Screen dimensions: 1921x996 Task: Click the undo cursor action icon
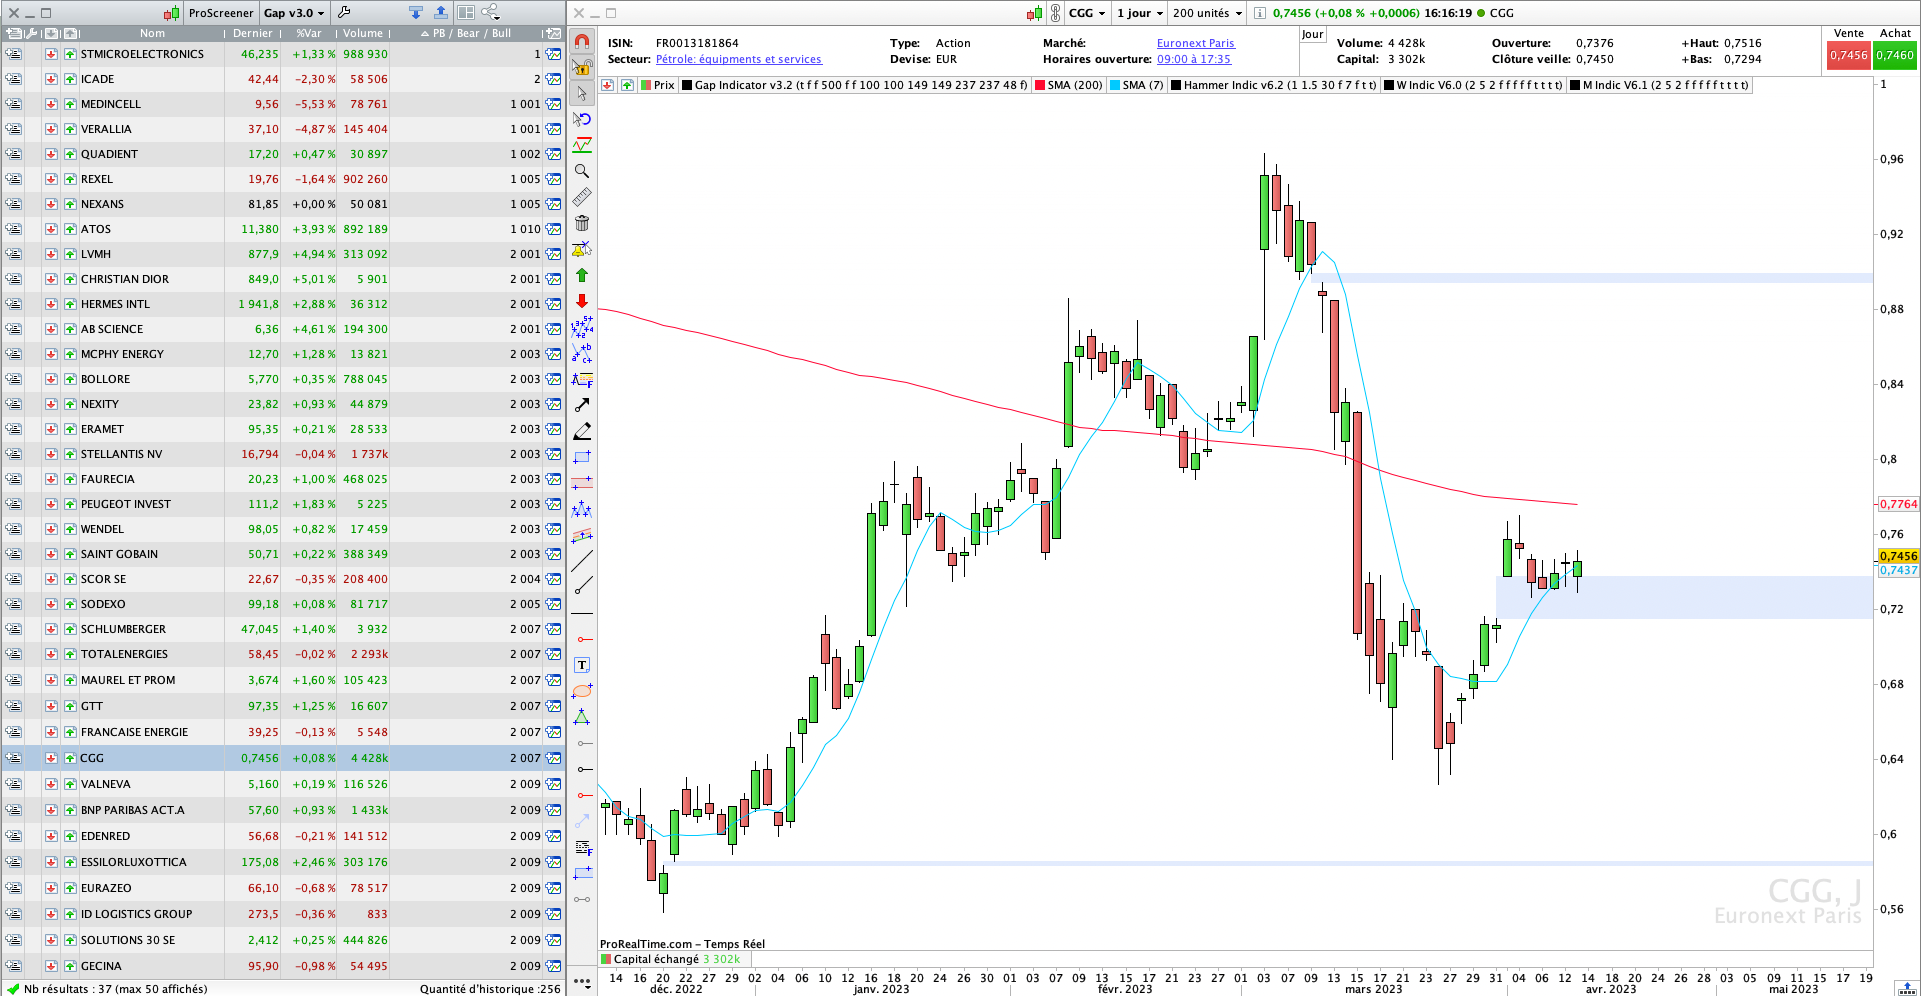coord(582,119)
